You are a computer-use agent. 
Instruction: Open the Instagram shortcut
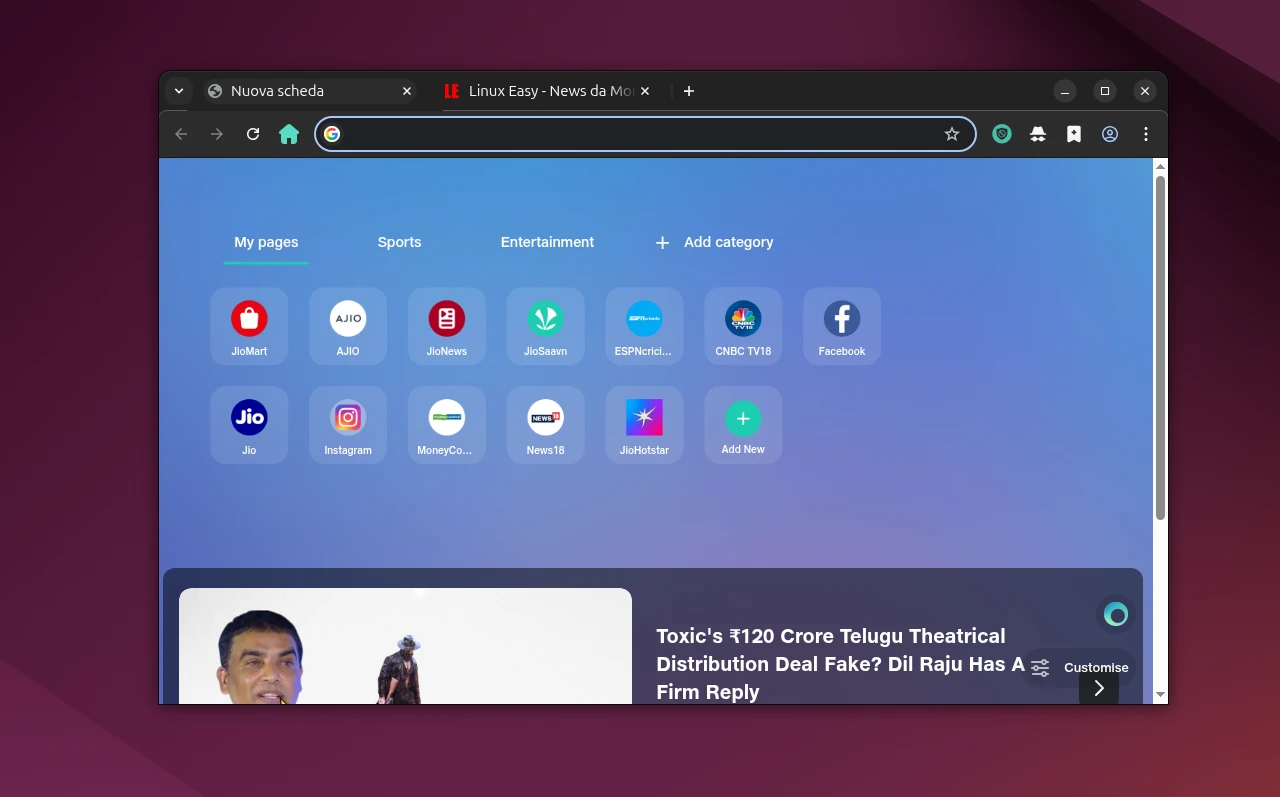point(347,425)
